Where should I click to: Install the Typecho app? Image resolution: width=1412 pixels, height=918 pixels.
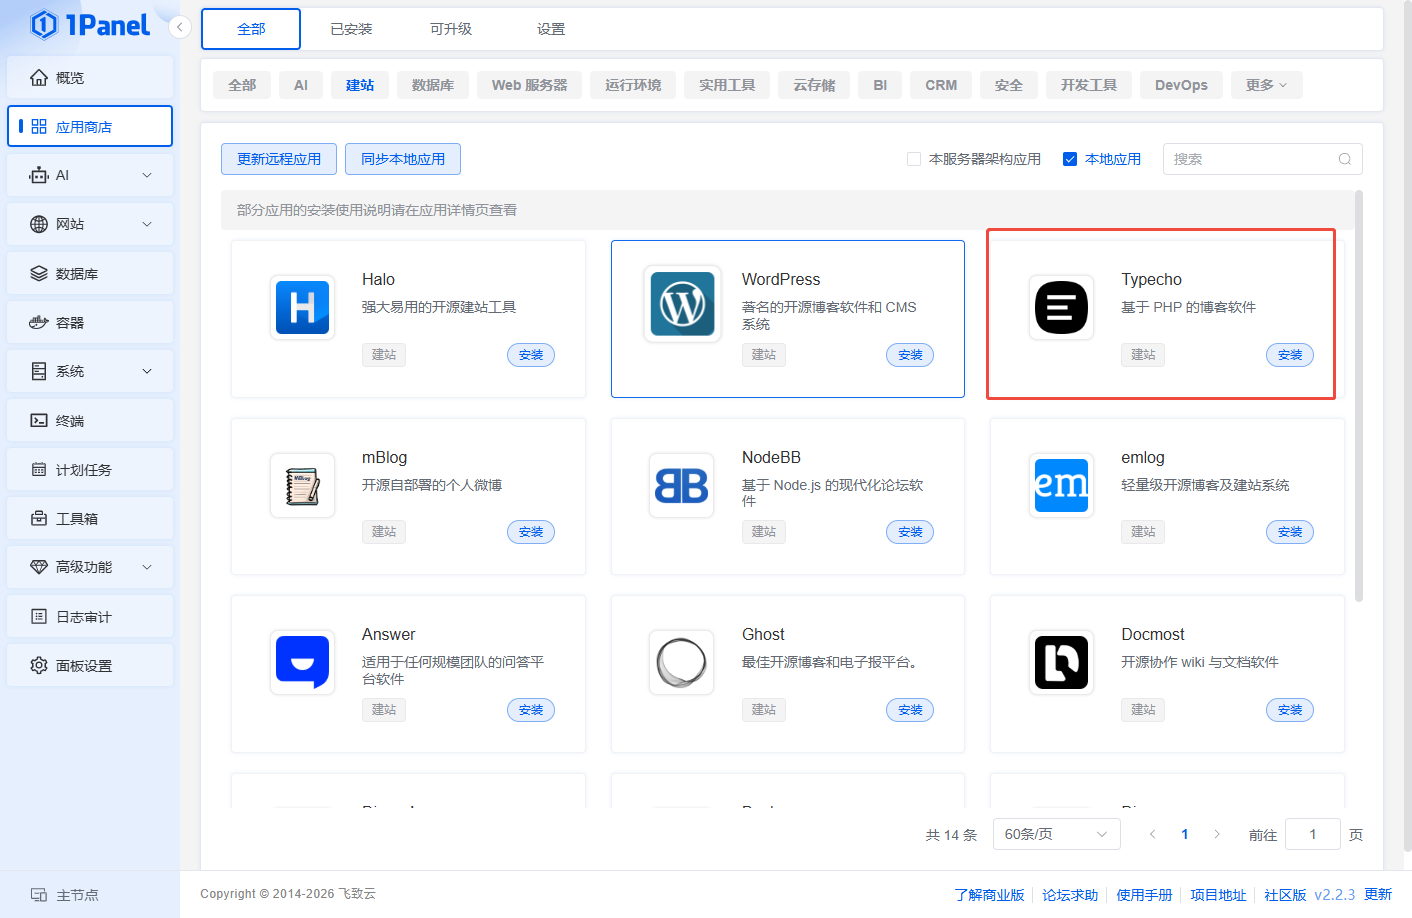point(1290,355)
